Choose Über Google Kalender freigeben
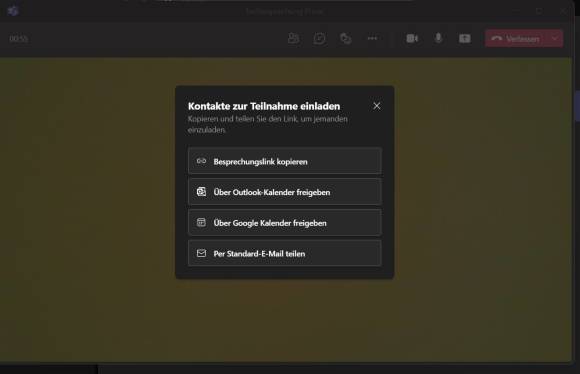Screen dimensions: 580x374 [x=284, y=222]
